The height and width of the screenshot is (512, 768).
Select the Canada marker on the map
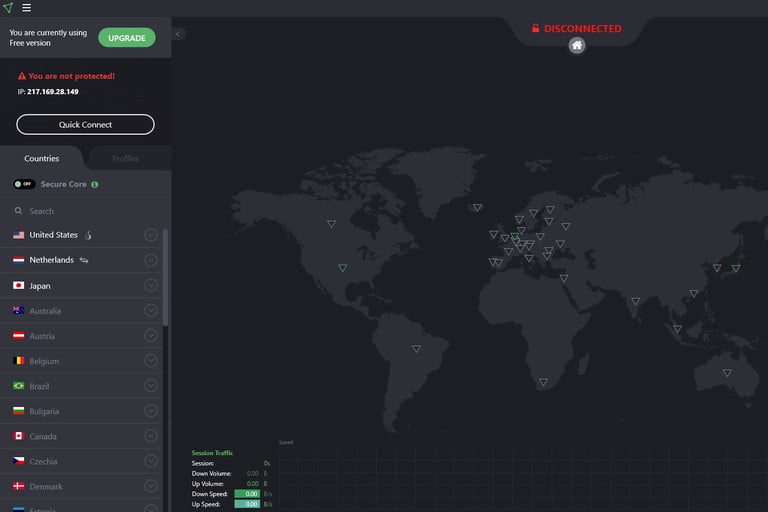pos(332,223)
